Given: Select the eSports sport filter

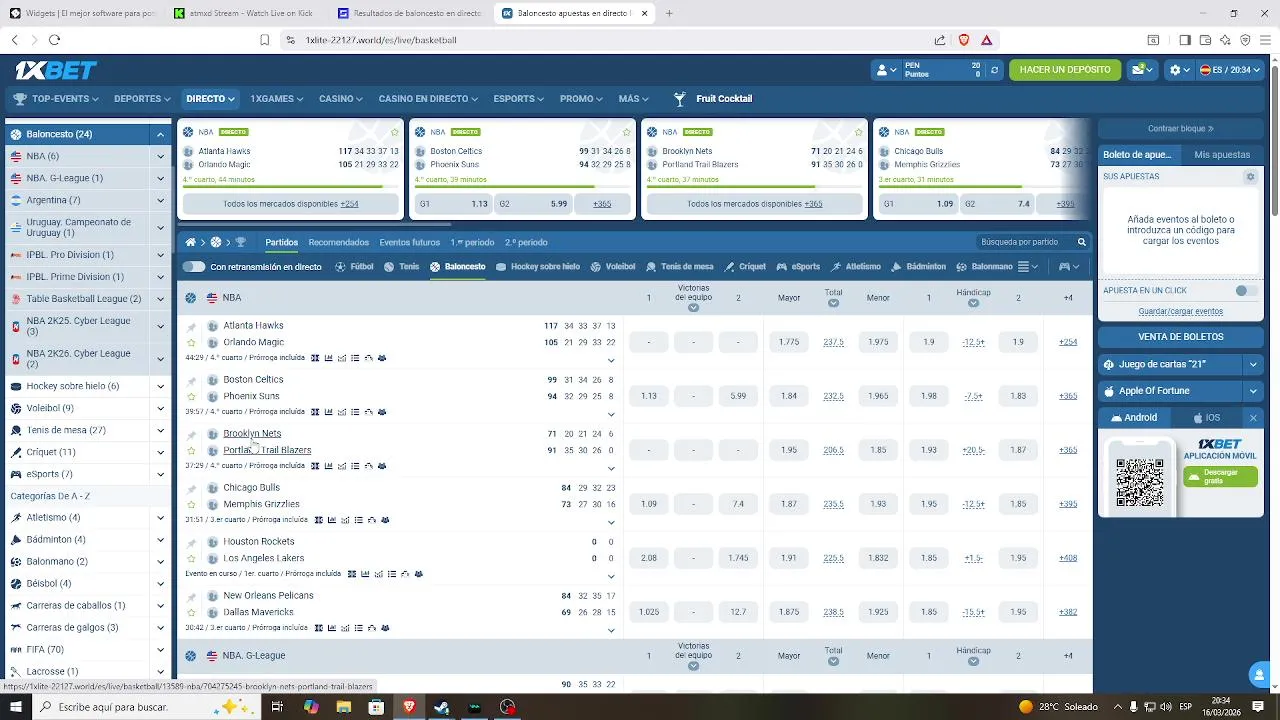Looking at the screenshot, I should [797, 267].
